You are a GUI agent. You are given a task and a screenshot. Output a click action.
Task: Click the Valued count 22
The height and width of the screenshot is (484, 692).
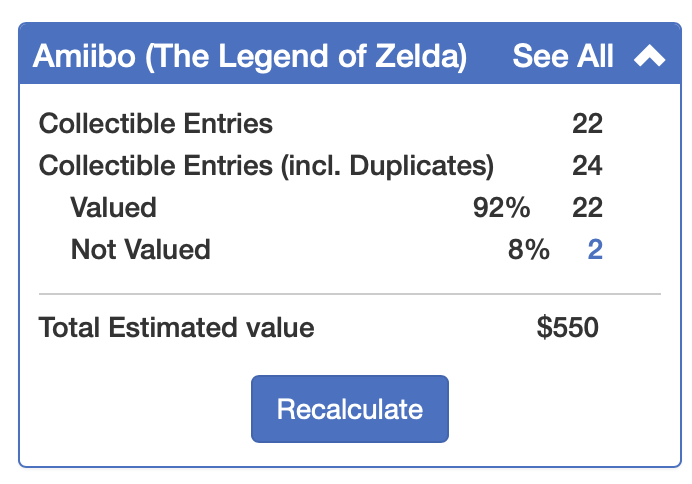click(587, 207)
